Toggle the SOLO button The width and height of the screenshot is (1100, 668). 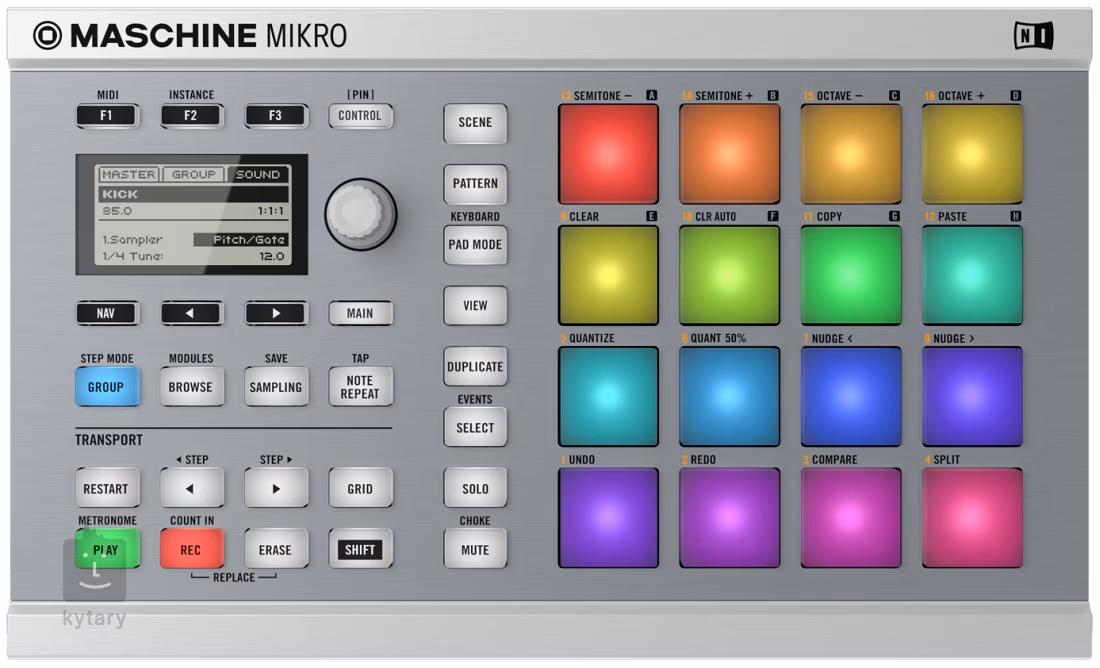pos(475,489)
